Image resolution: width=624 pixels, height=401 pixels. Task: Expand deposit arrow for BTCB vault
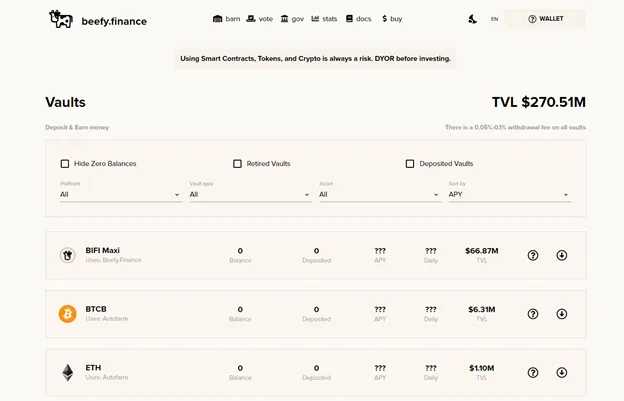tap(562, 314)
